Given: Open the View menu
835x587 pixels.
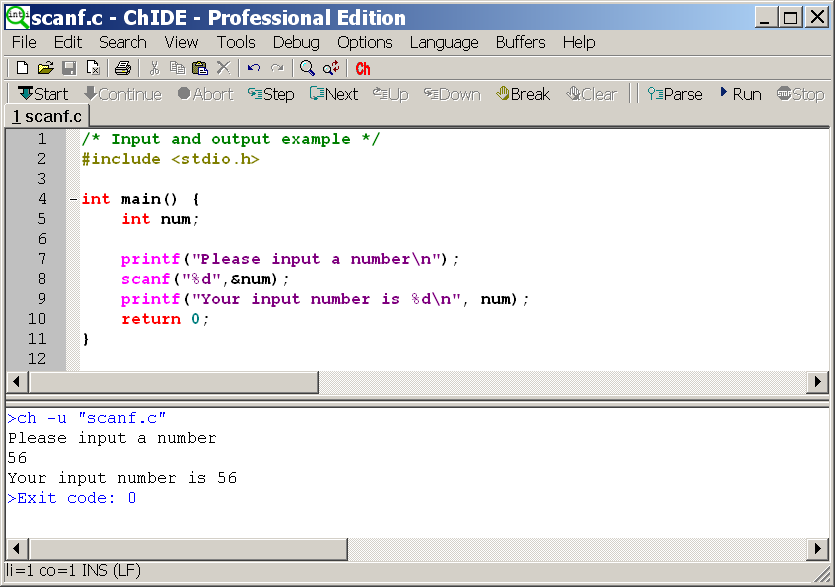Looking at the screenshot, I should click(181, 42).
